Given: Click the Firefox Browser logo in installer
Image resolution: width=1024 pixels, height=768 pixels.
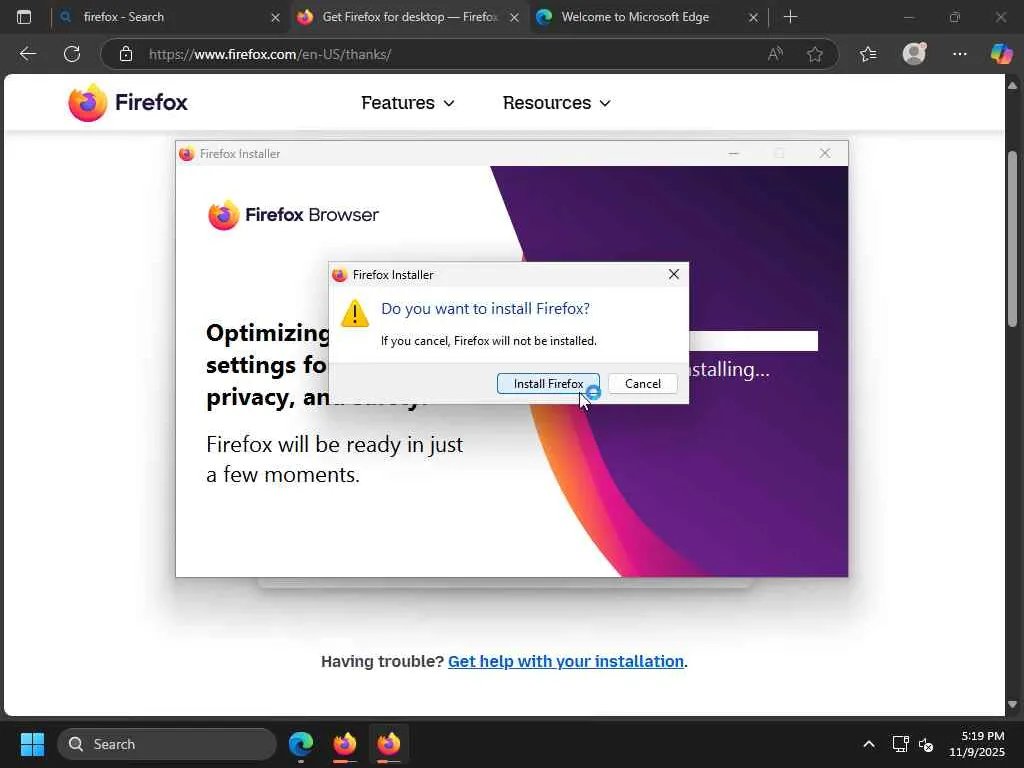Looking at the screenshot, I should pos(293,215).
